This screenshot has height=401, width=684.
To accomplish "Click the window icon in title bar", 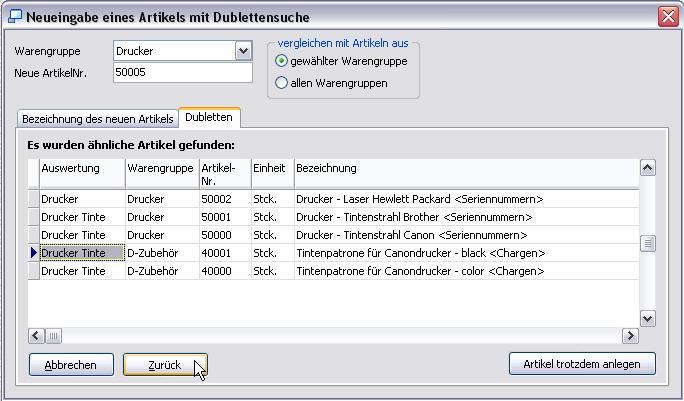I will (14, 17).
